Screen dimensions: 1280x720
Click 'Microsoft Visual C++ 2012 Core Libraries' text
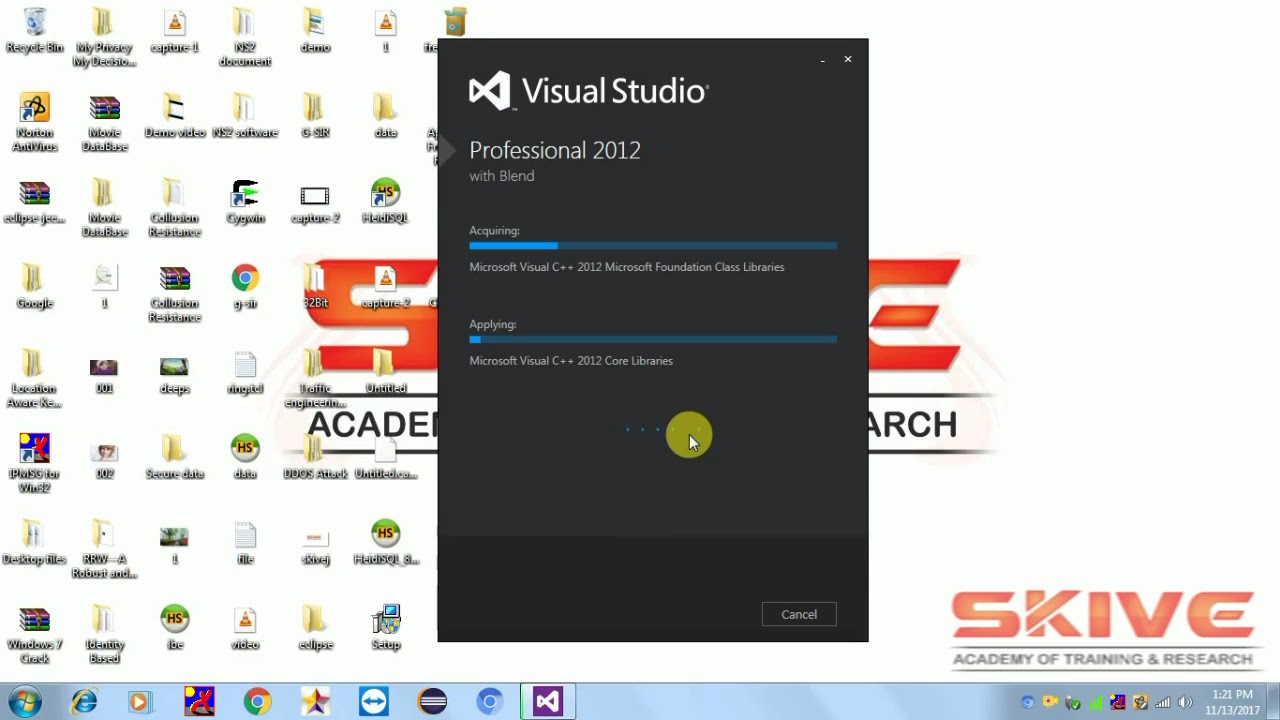571,361
